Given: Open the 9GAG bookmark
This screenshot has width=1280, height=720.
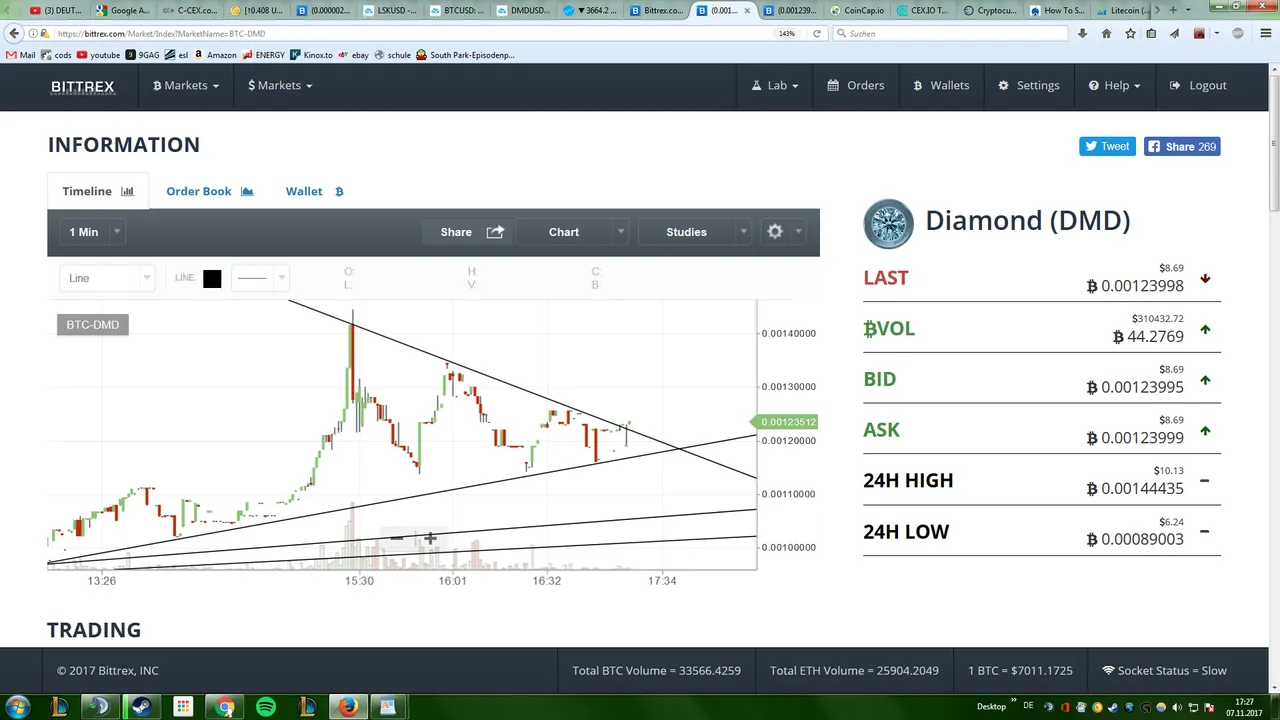Looking at the screenshot, I should 142,55.
